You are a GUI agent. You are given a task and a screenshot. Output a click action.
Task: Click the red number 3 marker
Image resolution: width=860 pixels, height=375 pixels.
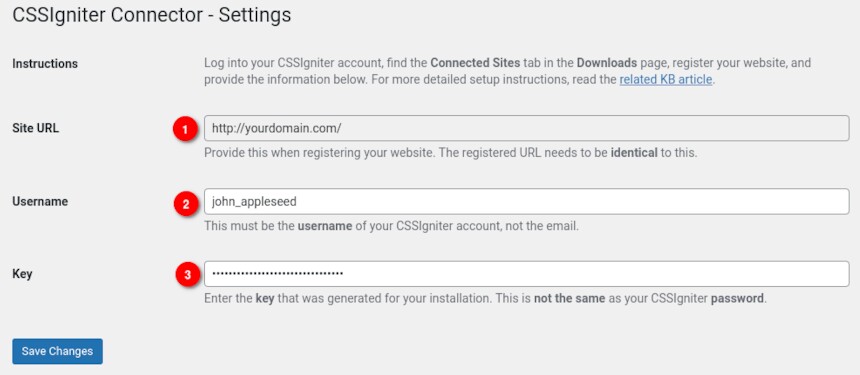[x=188, y=275]
